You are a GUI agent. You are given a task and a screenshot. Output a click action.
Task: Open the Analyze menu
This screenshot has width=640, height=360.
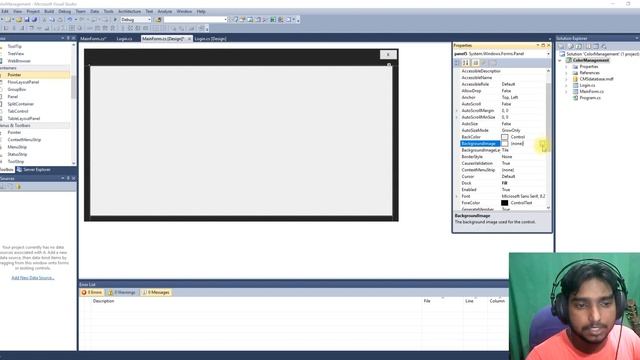[x=165, y=11]
